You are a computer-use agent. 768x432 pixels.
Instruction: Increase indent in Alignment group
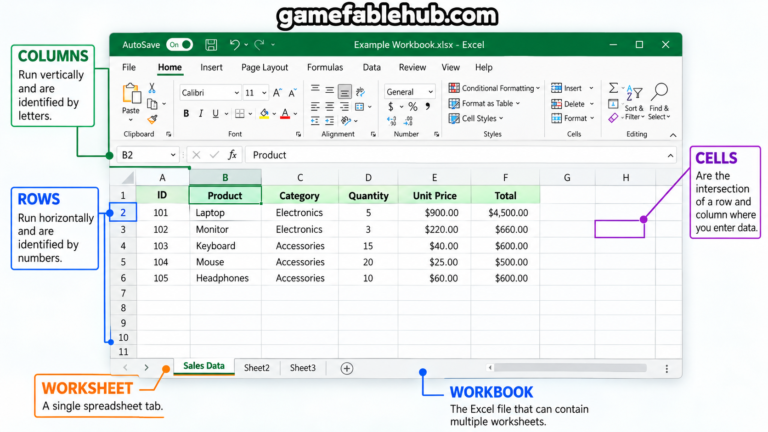pos(330,120)
